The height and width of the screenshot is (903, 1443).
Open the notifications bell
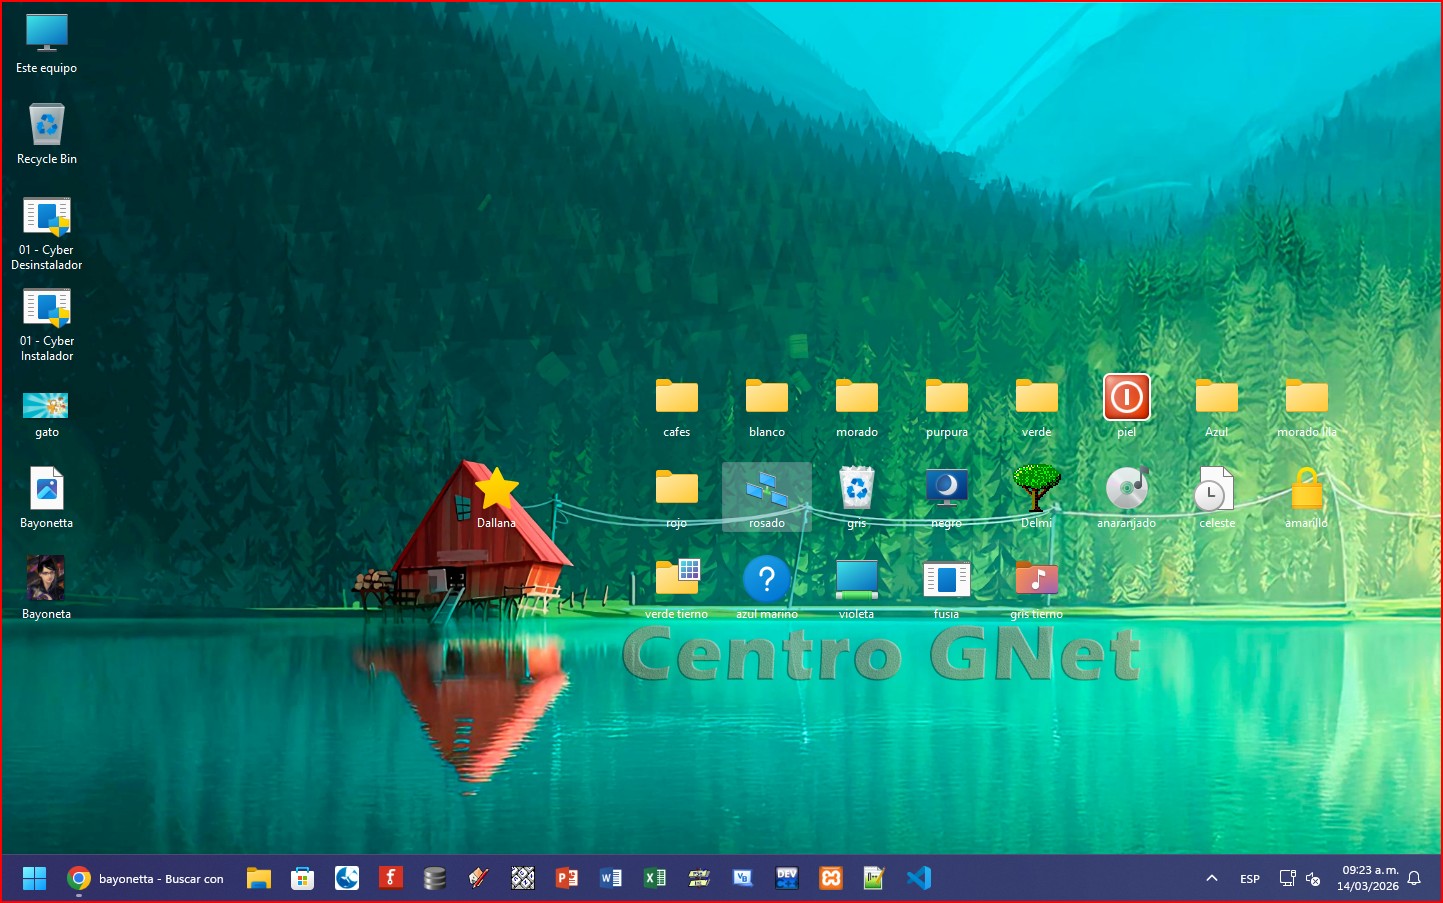(1414, 879)
